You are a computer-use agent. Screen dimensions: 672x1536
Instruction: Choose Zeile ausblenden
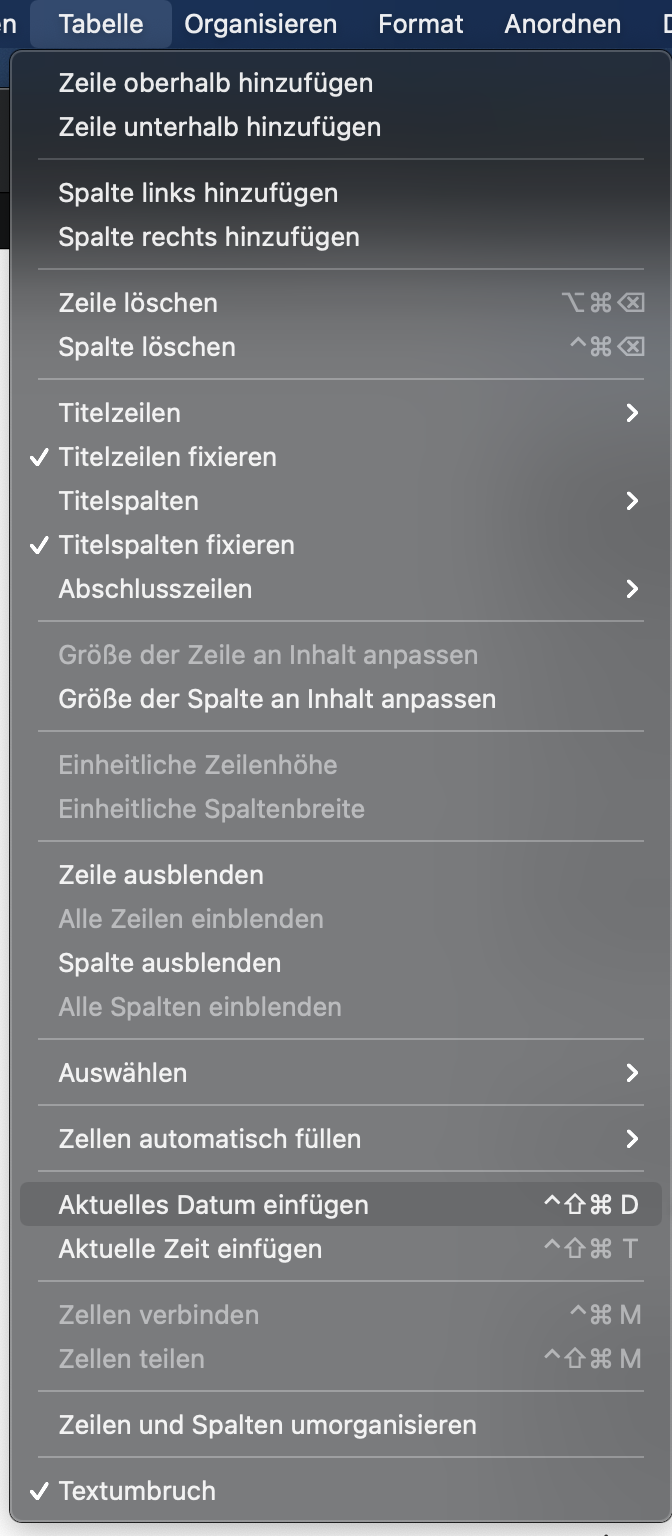coord(161,875)
